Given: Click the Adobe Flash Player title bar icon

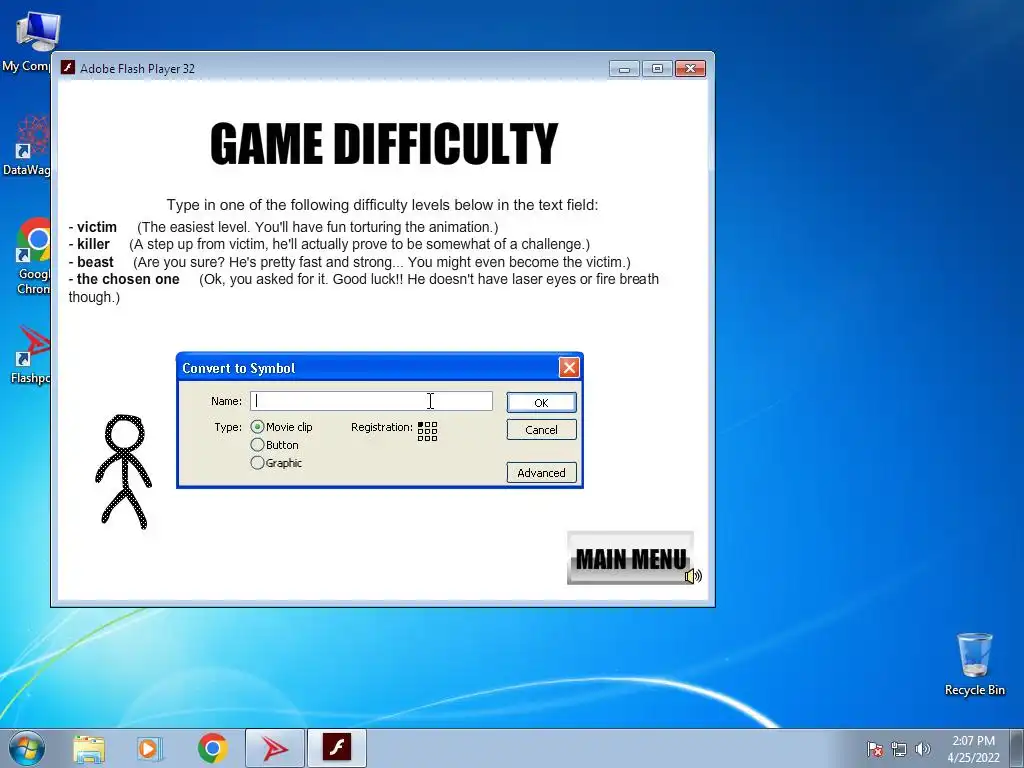Looking at the screenshot, I should 68,68.
